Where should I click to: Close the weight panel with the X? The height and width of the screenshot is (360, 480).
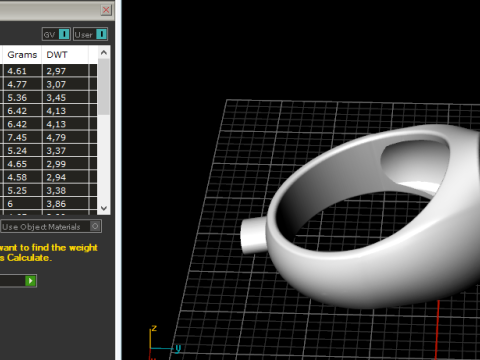(106, 10)
